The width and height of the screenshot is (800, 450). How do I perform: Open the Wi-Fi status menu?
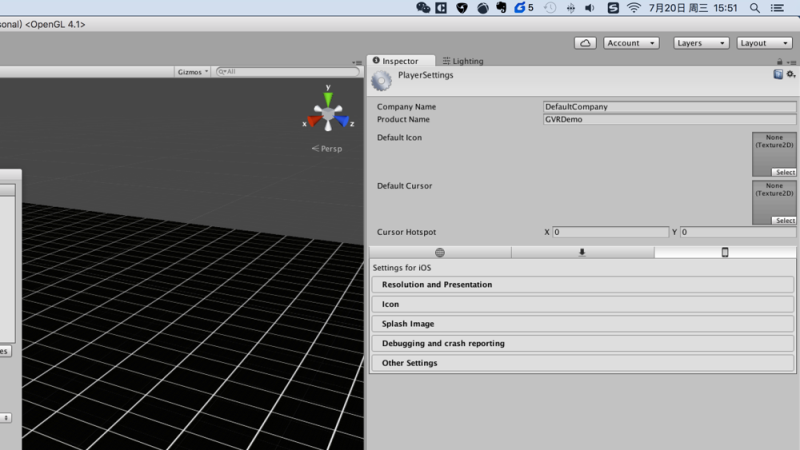click(633, 8)
